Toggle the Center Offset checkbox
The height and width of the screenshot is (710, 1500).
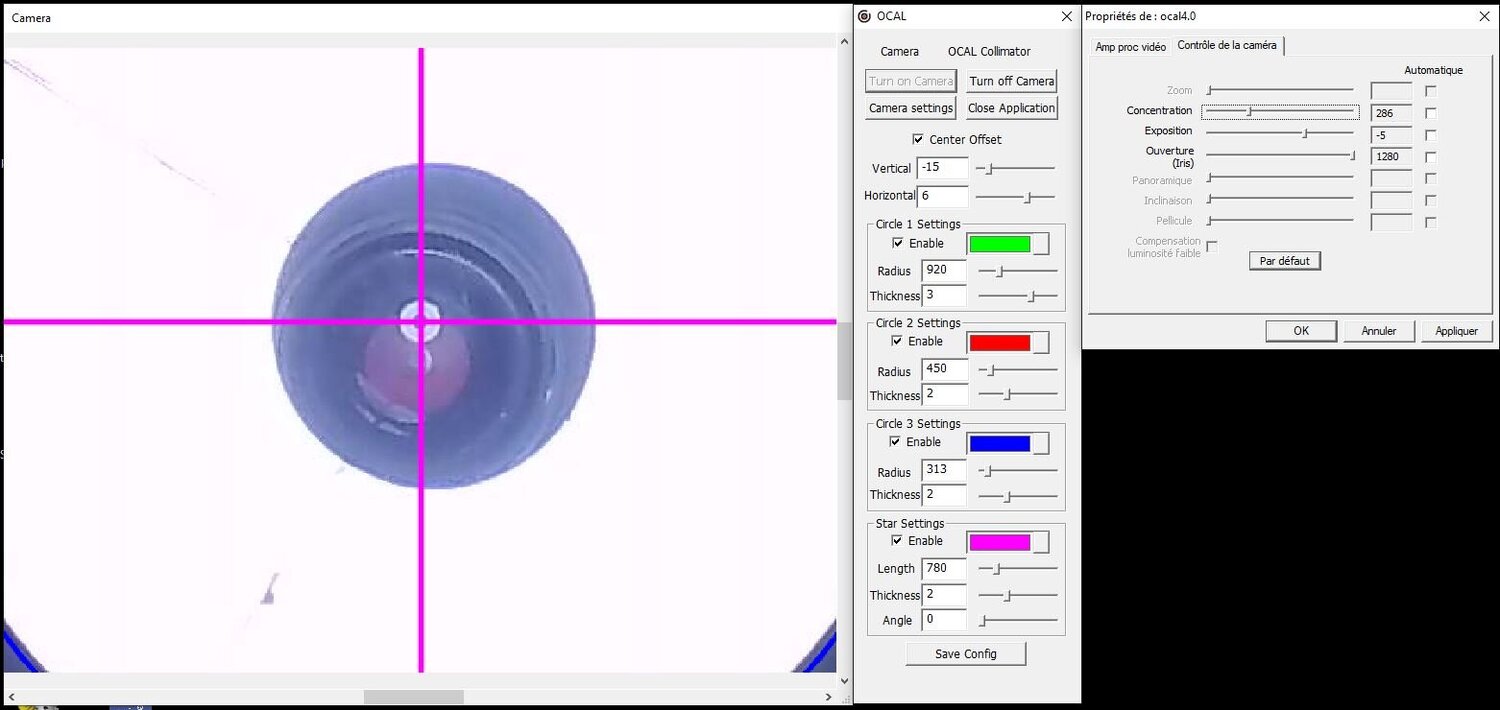tap(918, 139)
